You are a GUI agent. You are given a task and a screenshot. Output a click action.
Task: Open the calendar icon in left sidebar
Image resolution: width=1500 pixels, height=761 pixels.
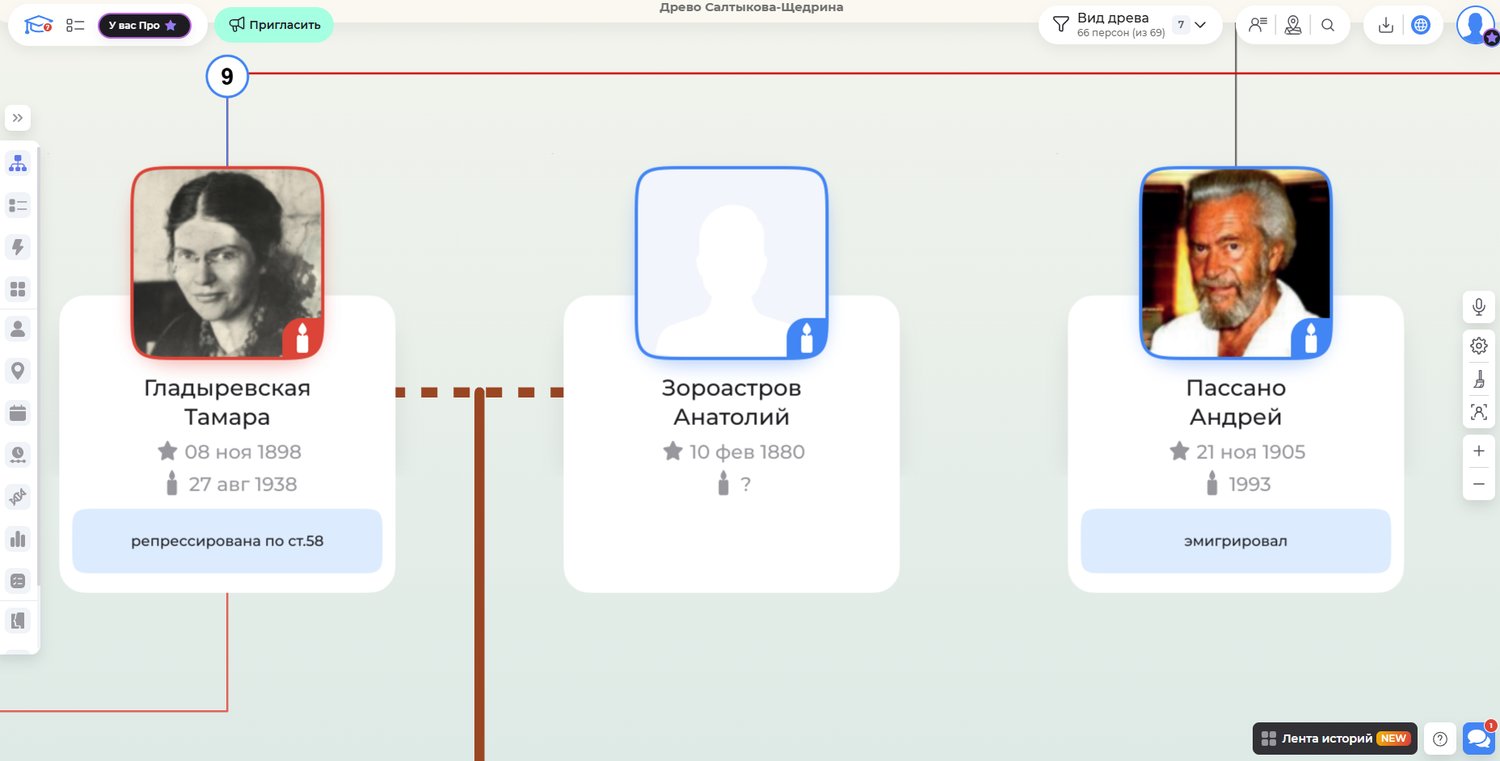click(x=18, y=413)
